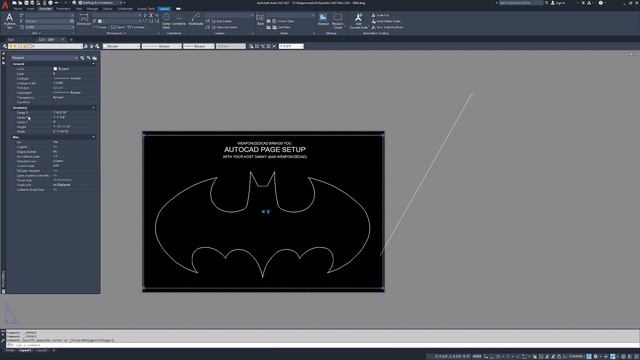Click the AutoCAD application menu logo

pos(5,5)
